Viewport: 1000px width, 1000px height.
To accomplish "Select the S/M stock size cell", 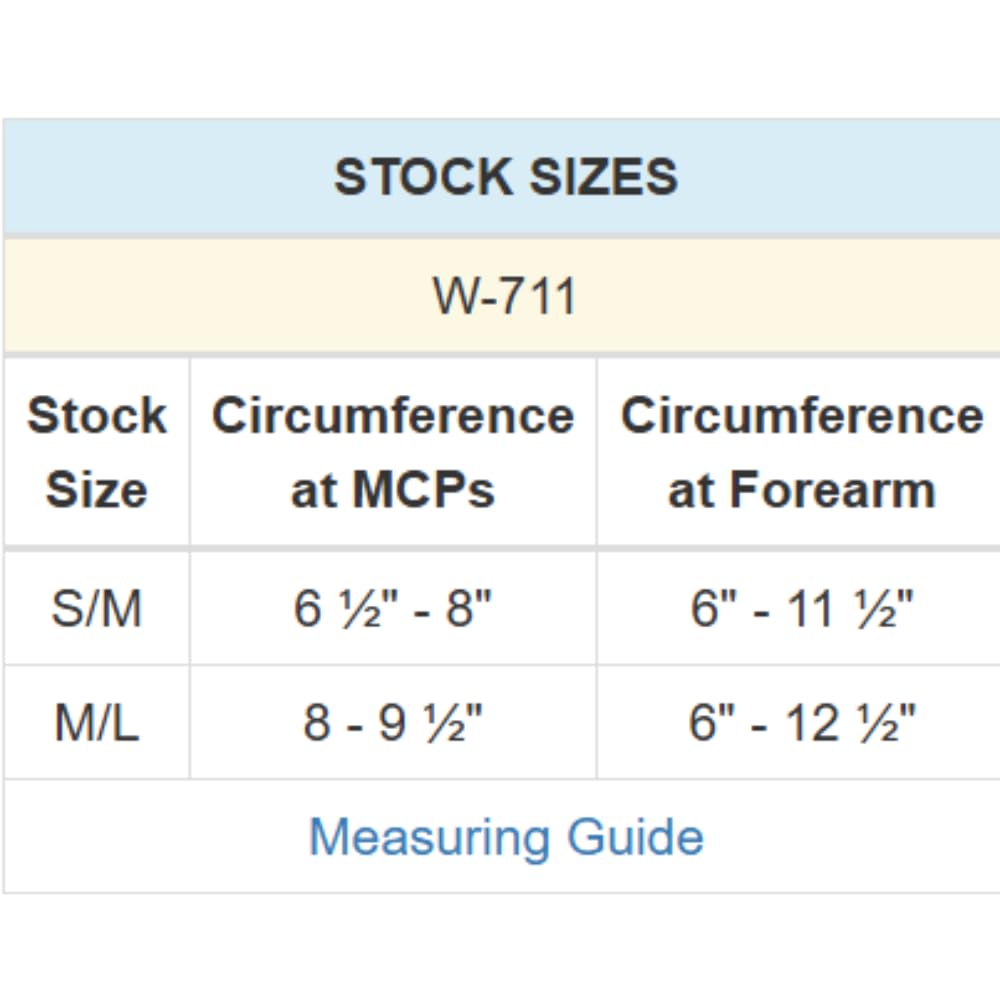I will (x=96, y=608).
